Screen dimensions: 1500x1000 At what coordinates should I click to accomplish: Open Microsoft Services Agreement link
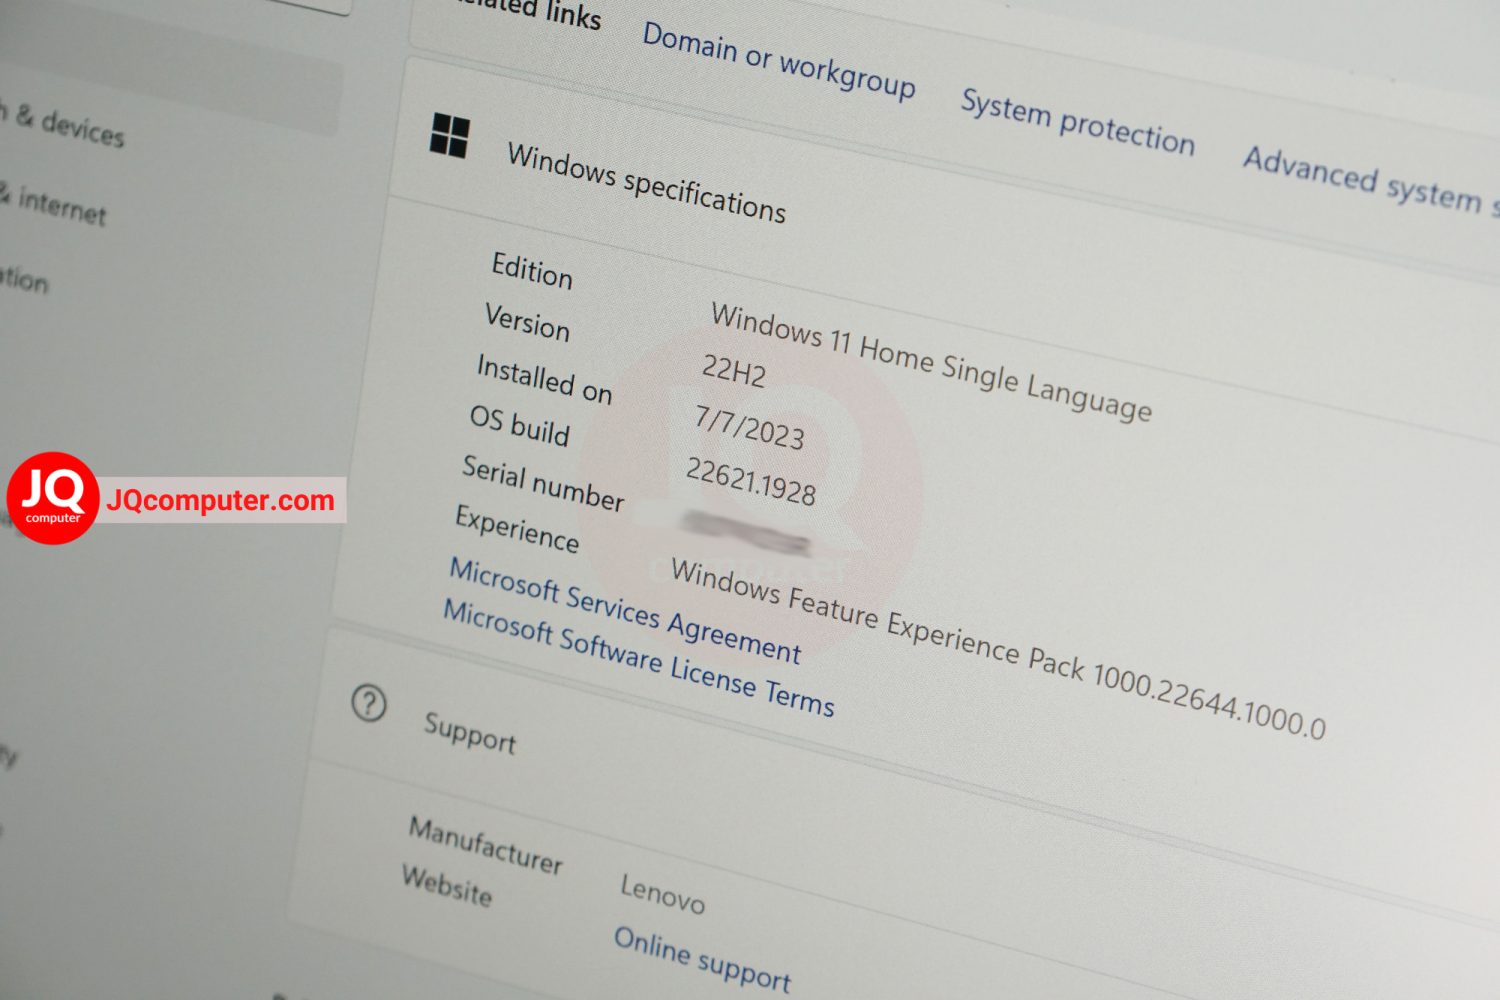click(x=625, y=610)
